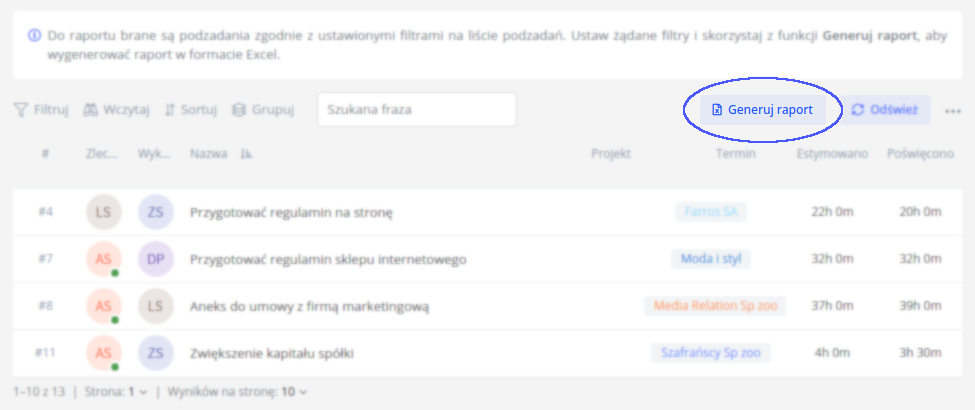Click the AS avatar in task #8

point(103,306)
